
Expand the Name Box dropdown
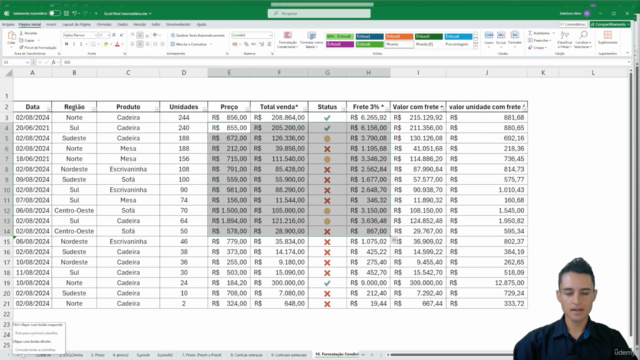click(x=27, y=62)
